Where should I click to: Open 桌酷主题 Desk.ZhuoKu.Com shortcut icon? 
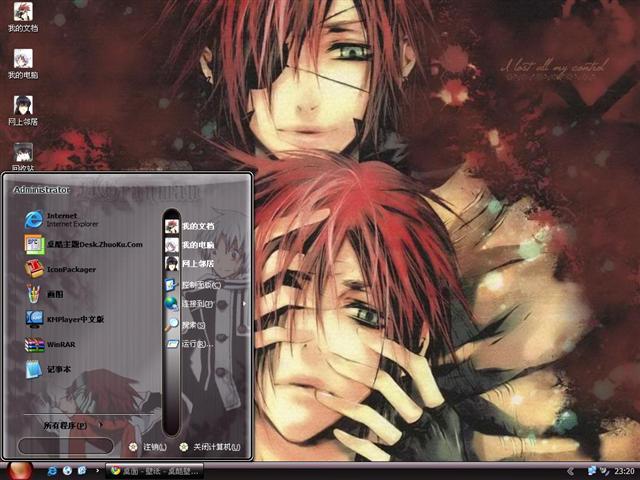34,244
